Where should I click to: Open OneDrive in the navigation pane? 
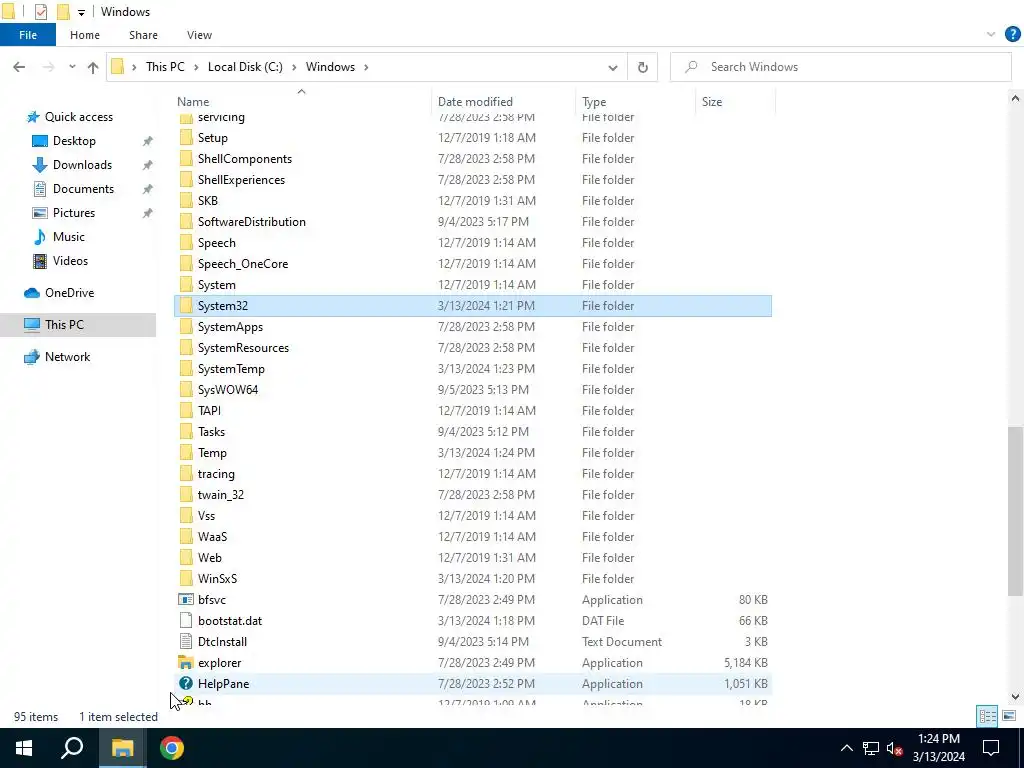[69, 293]
